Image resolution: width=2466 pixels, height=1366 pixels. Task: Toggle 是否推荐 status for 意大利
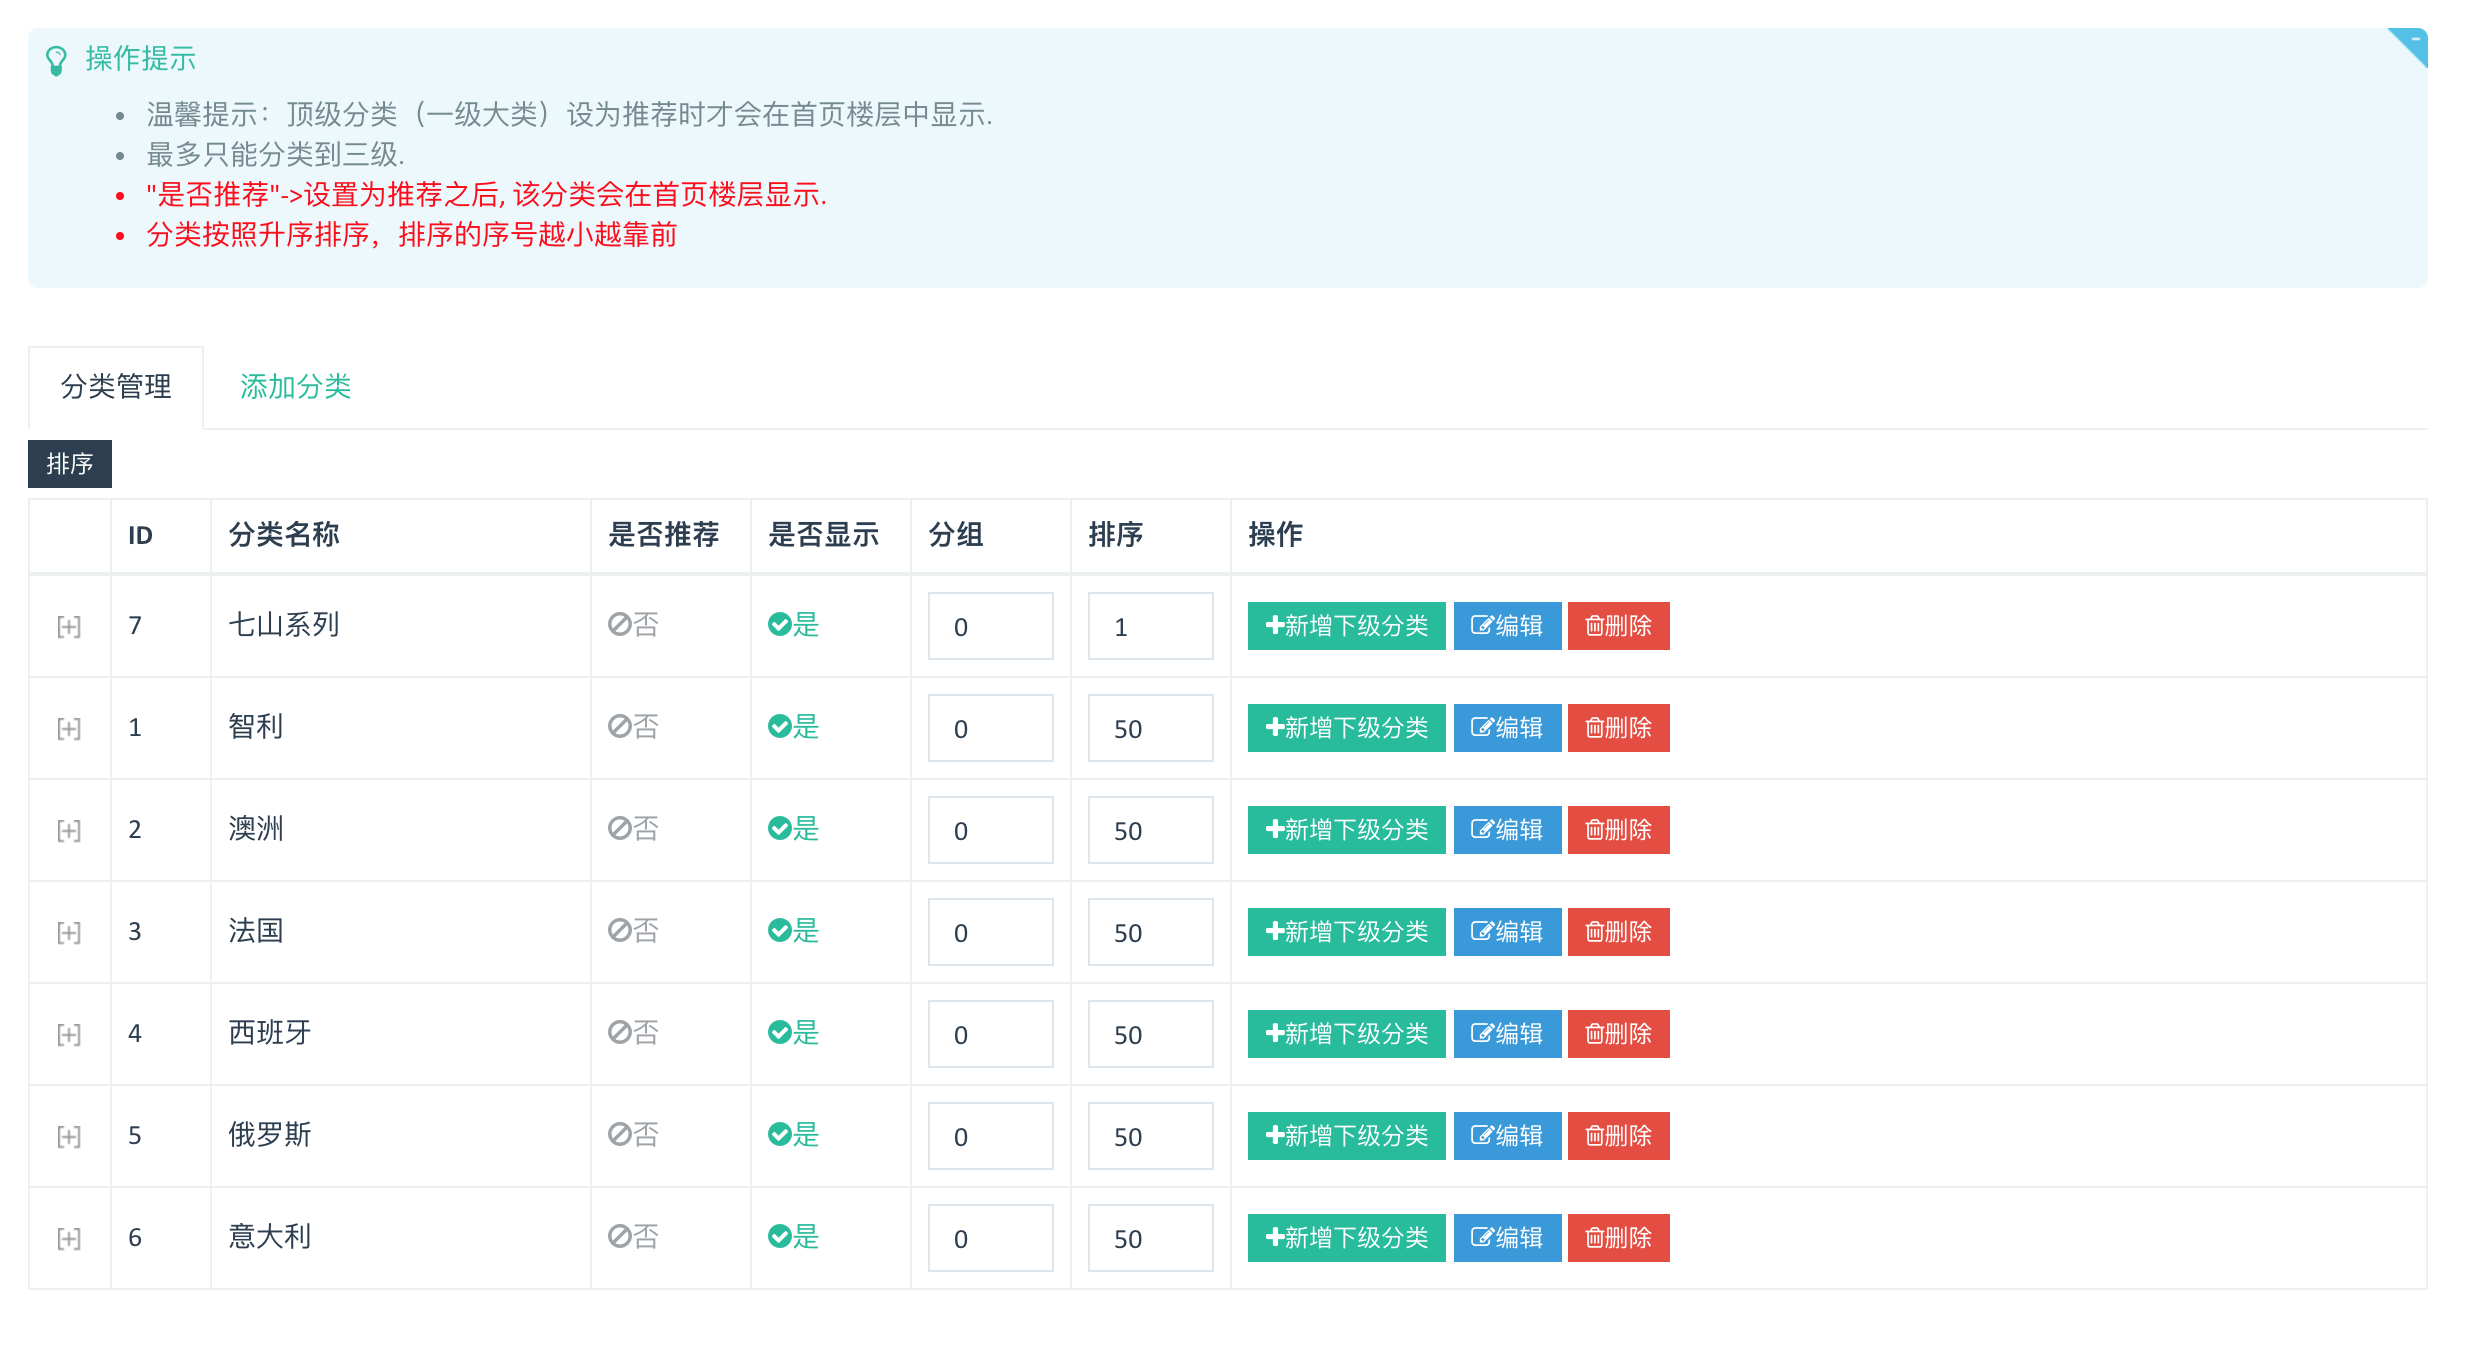click(634, 1237)
